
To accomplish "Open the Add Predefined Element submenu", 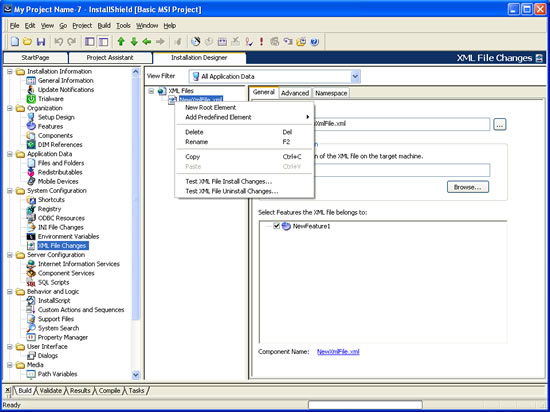I will click(244, 117).
